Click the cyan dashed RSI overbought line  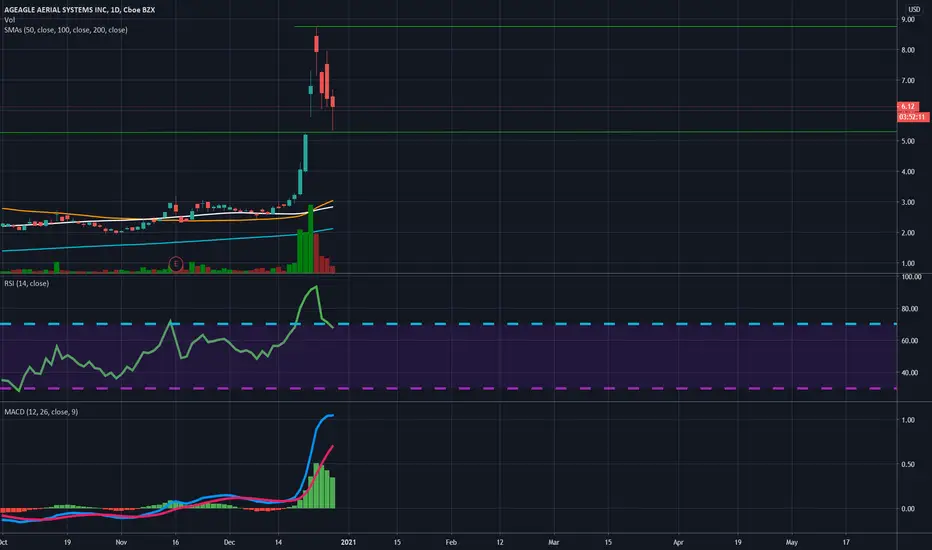tap(448, 324)
